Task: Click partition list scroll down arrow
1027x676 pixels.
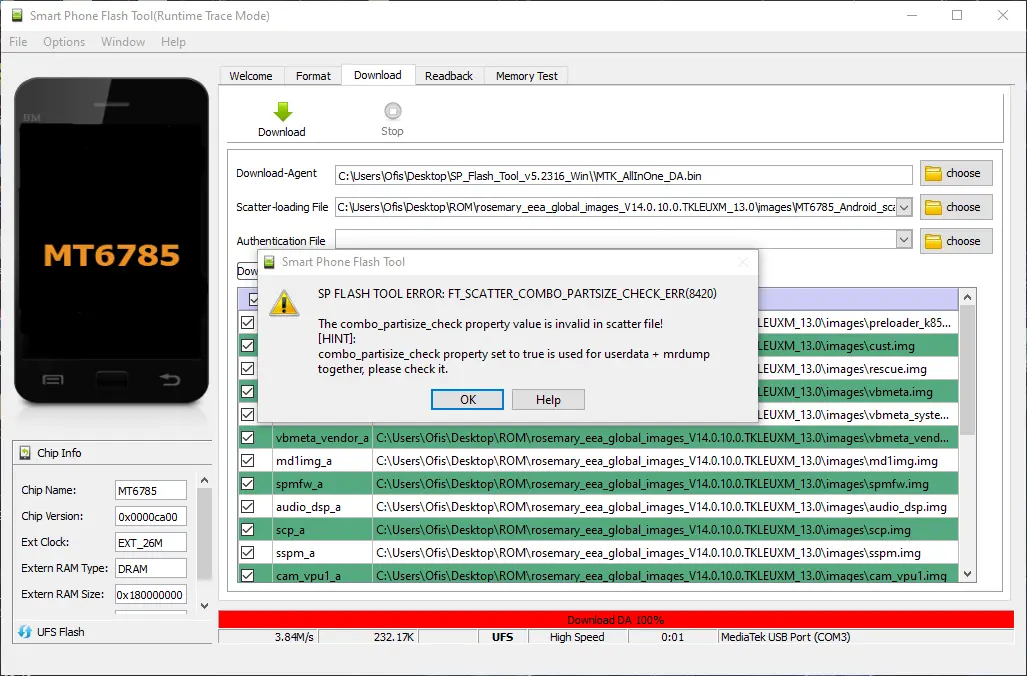Action: pos(967,574)
